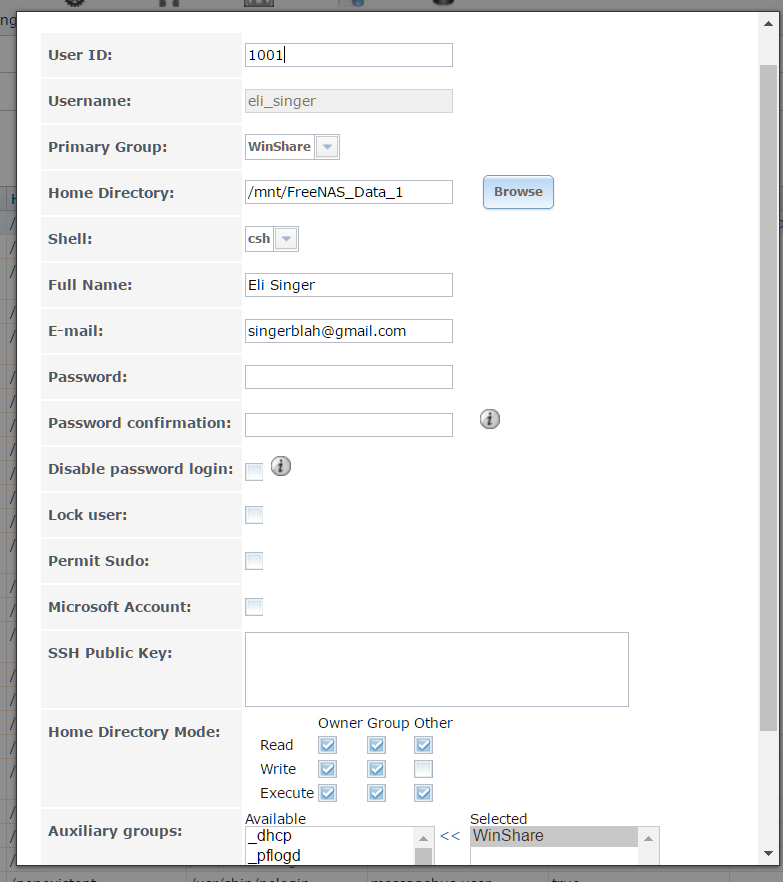Uncheck Owner Execute permission
This screenshot has width=783, height=882.
pos(327,793)
